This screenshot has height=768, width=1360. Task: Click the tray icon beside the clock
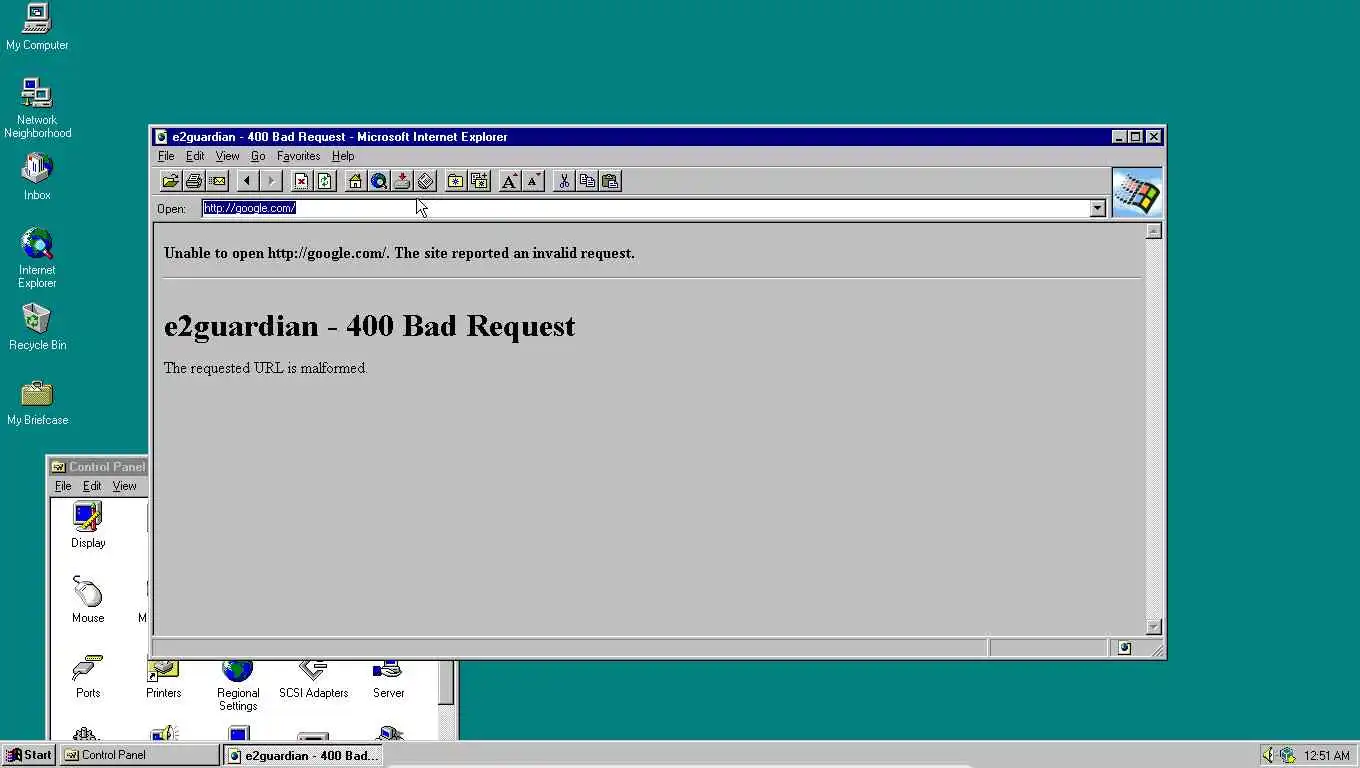(x=1287, y=755)
